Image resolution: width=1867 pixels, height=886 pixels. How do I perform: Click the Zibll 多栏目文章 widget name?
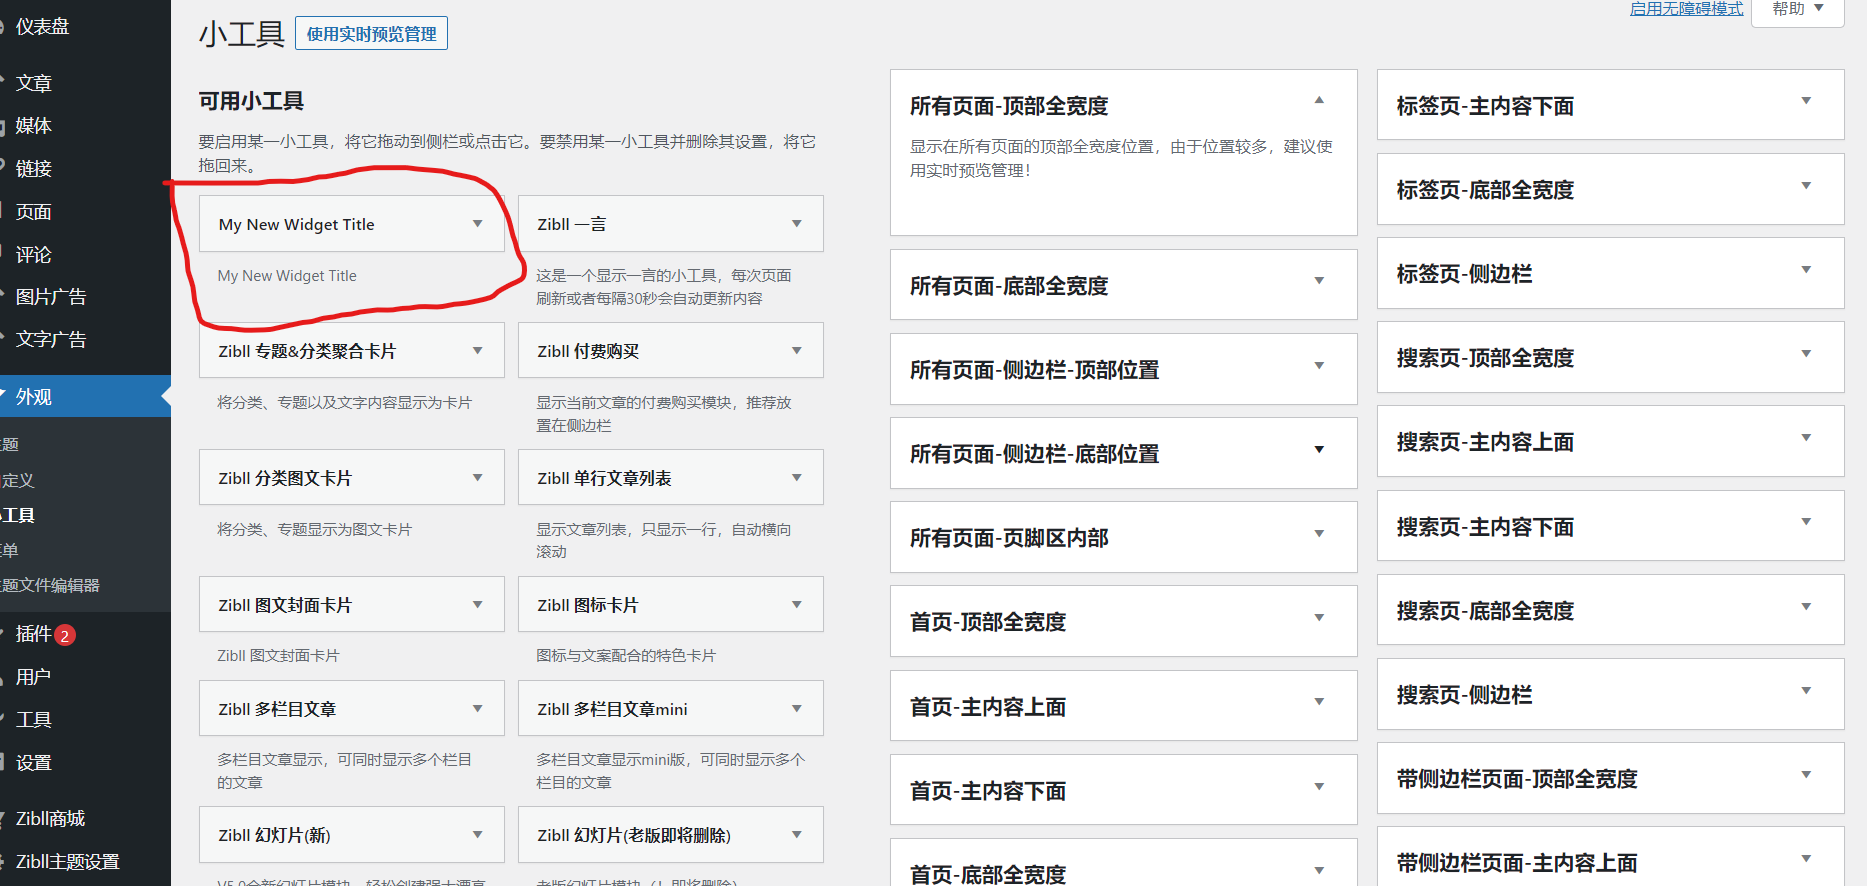coord(277,710)
